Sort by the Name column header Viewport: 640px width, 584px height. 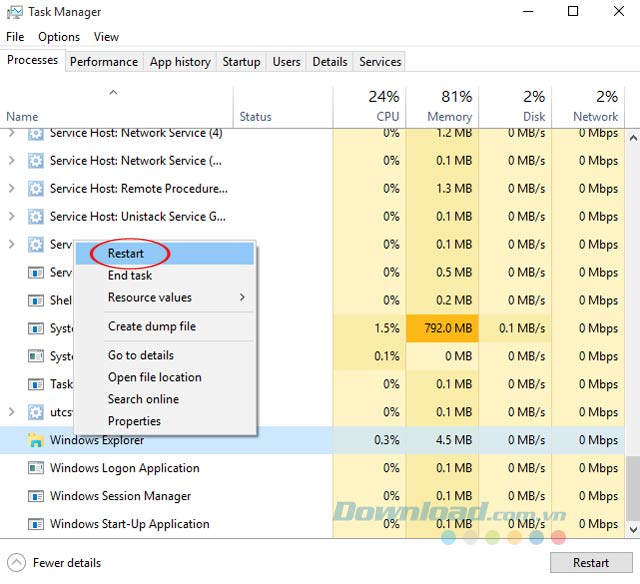117,108
